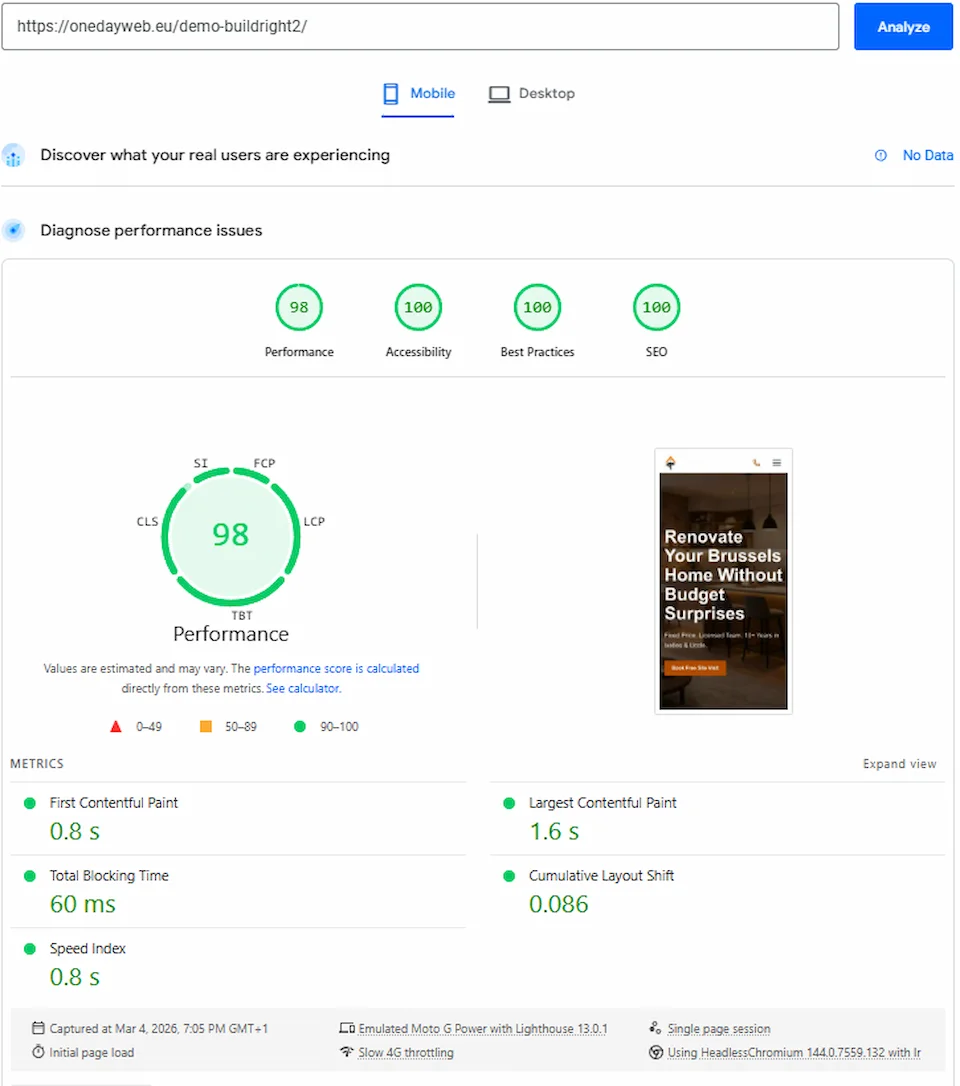Click the desktop monitor icon

498,92
